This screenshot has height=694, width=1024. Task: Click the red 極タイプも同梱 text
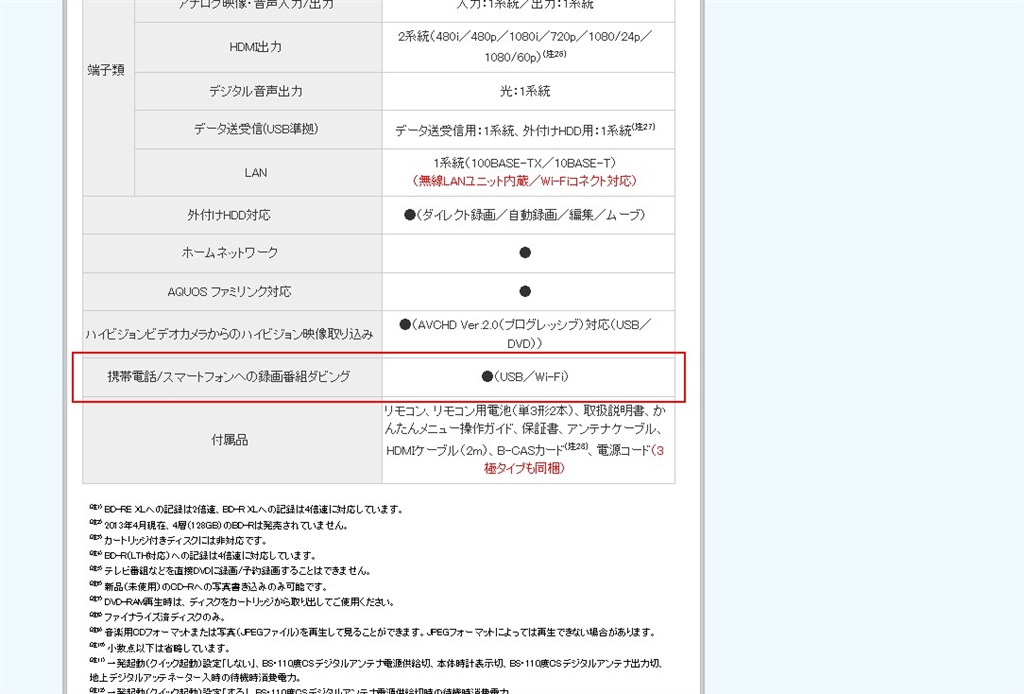pyautogui.click(x=524, y=468)
